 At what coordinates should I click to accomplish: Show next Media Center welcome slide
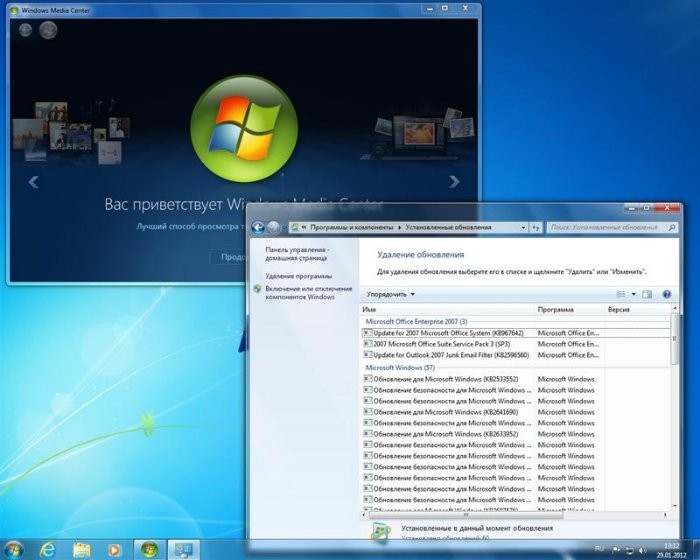[x=454, y=181]
